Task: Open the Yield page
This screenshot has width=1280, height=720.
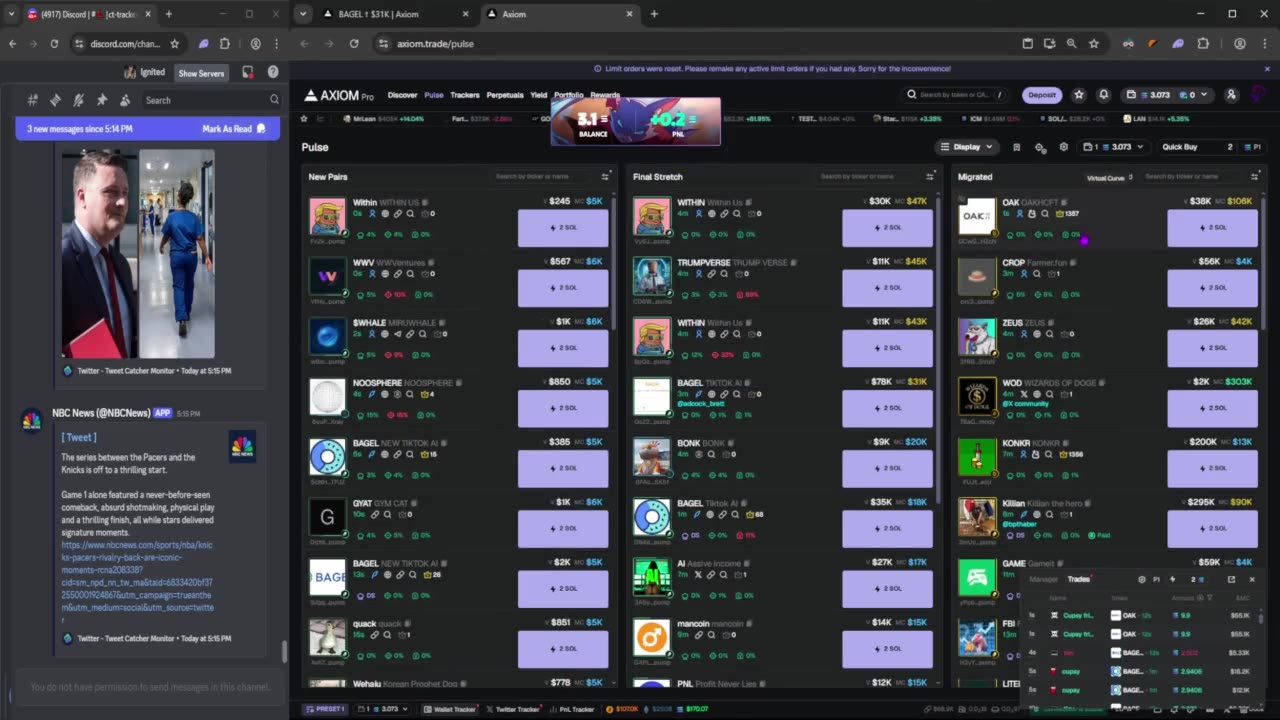Action: [x=538, y=95]
